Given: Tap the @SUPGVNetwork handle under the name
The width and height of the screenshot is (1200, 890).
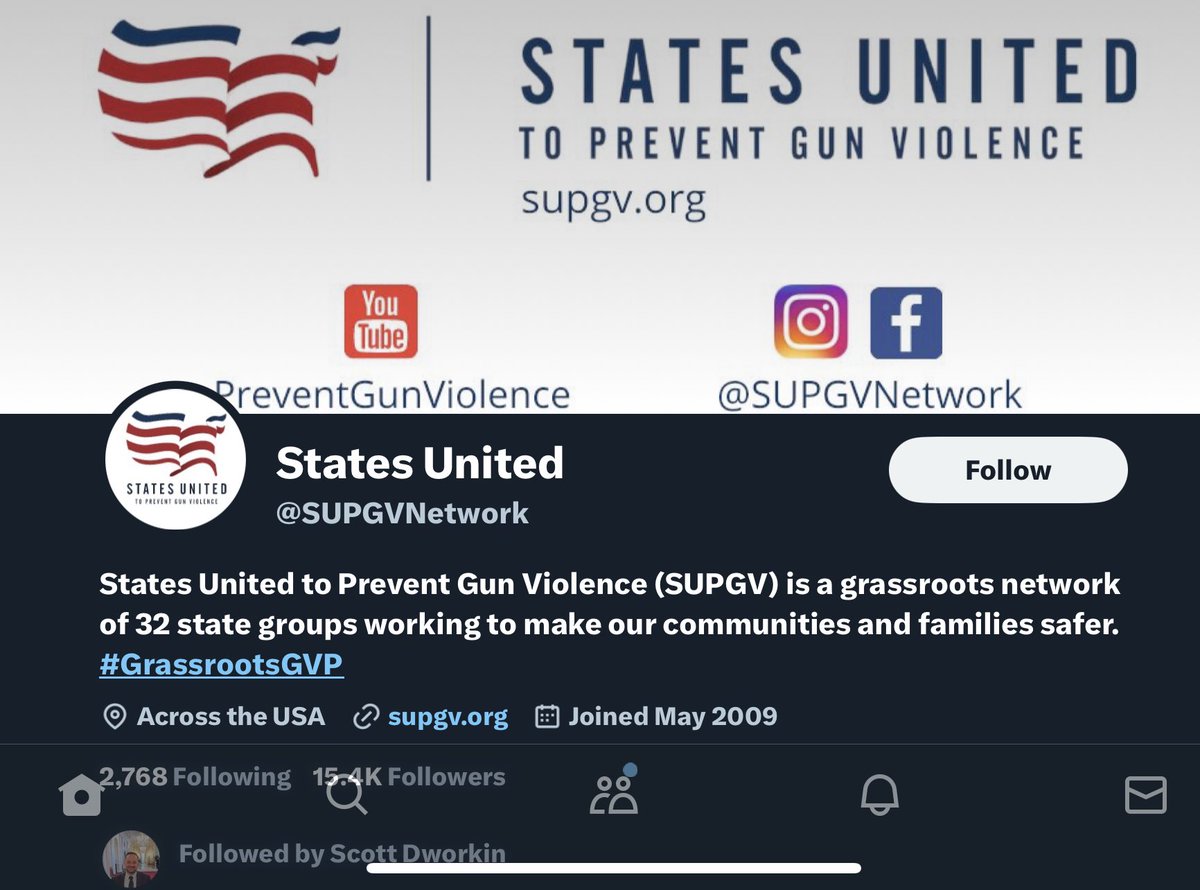Looking at the screenshot, I should 402,514.
